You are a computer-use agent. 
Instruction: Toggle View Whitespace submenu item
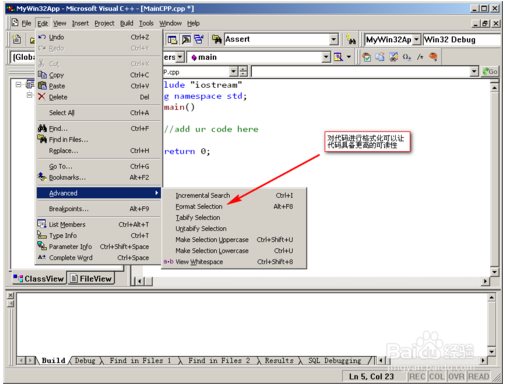(234, 262)
